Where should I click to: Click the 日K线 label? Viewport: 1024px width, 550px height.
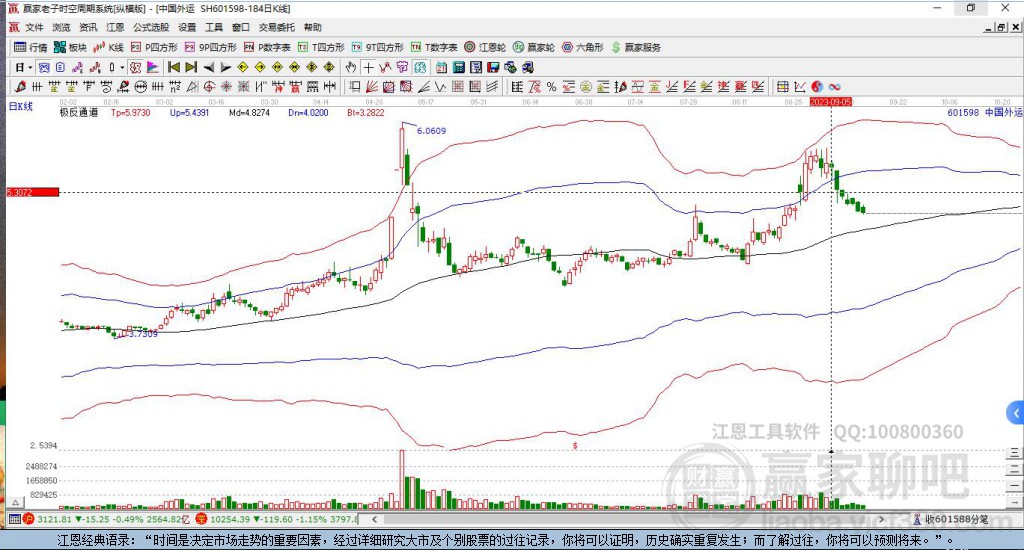coord(20,106)
